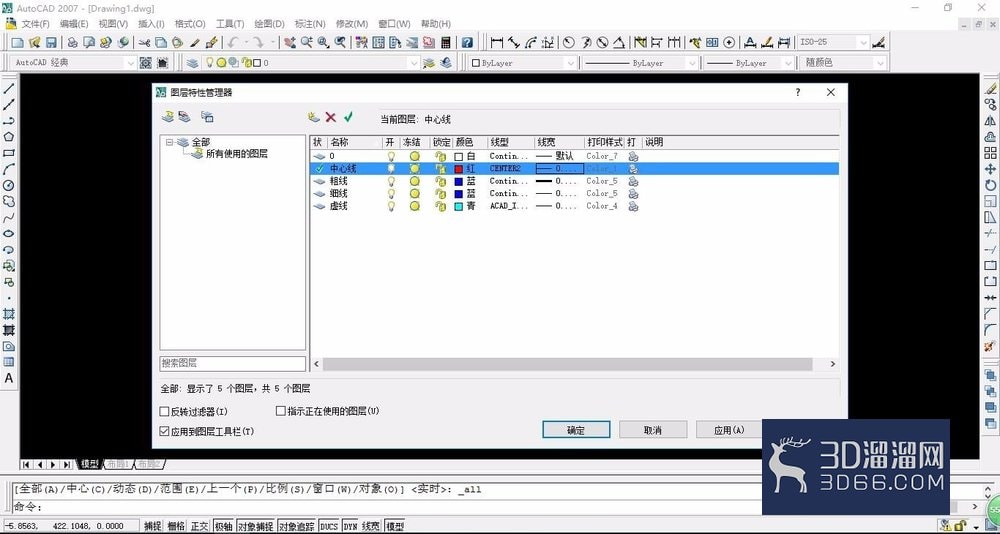The height and width of the screenshot is (534, 1000).
Task: Click the Cut scissors icon
Action: (144, 43)
